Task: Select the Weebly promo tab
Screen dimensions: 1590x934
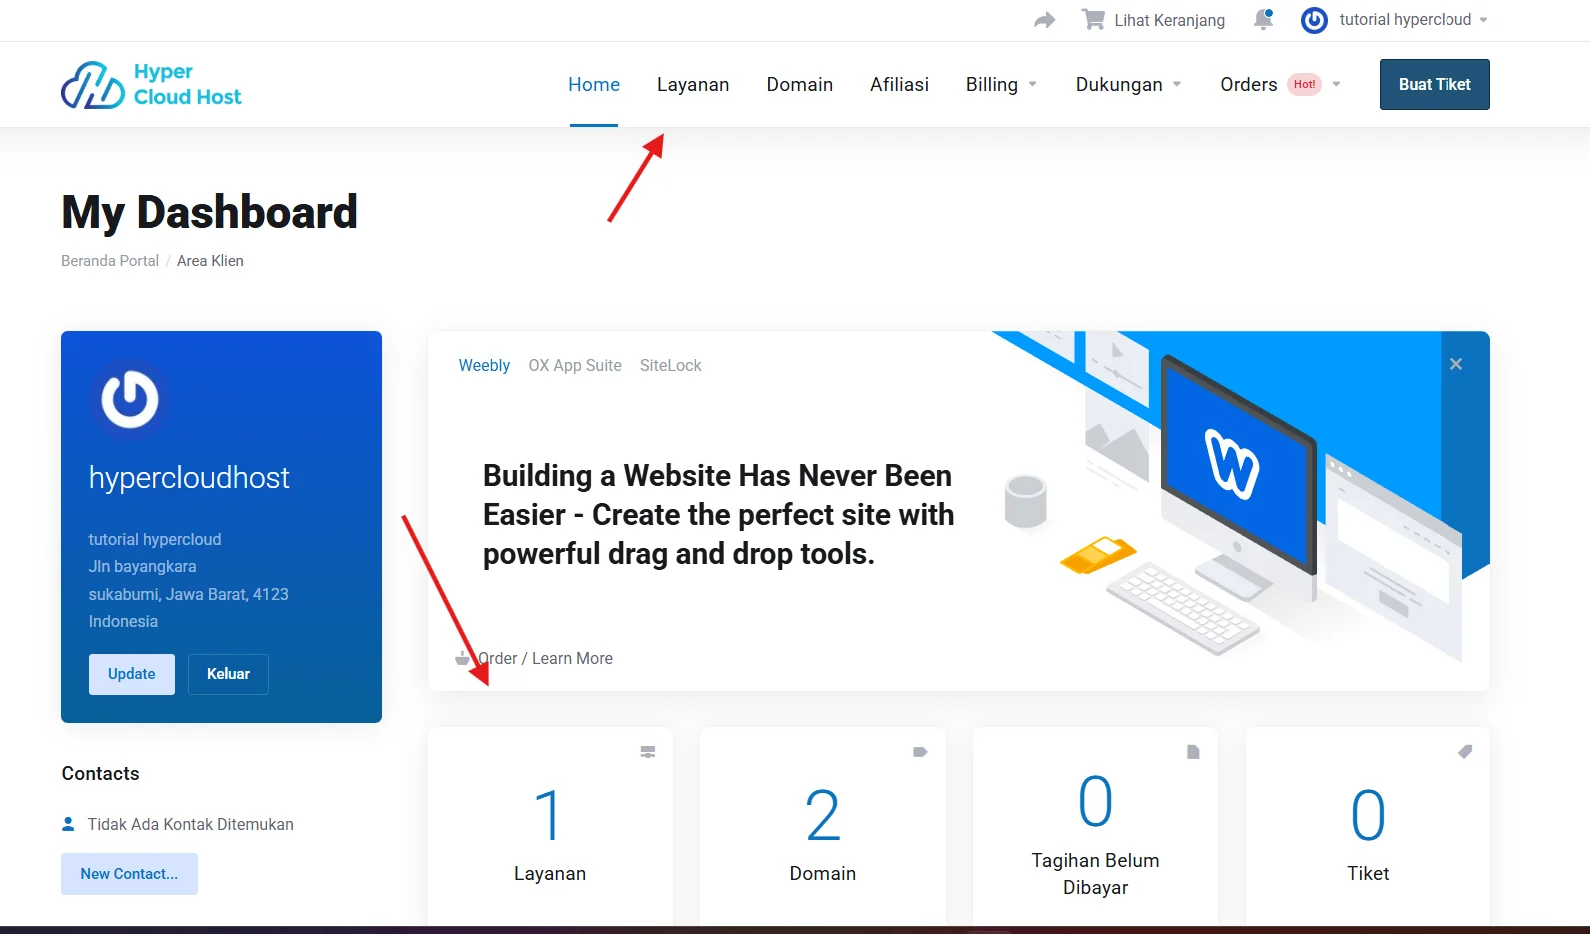Action: coord(484,366)
